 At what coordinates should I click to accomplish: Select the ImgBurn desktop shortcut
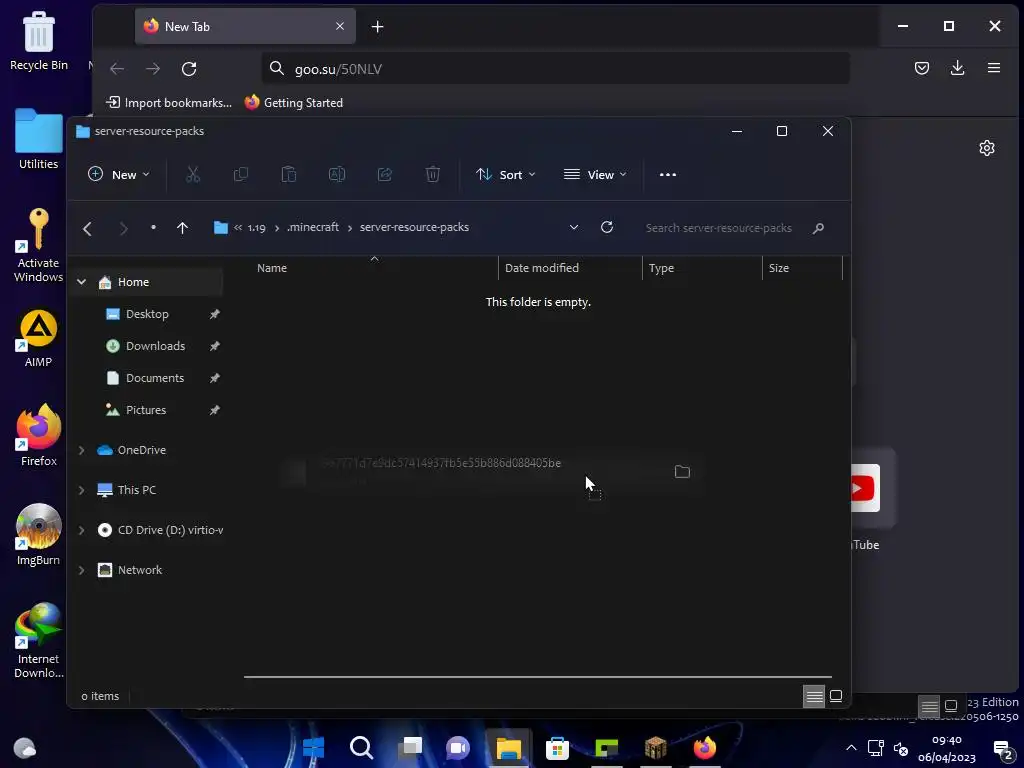click(x=38, y=535)
